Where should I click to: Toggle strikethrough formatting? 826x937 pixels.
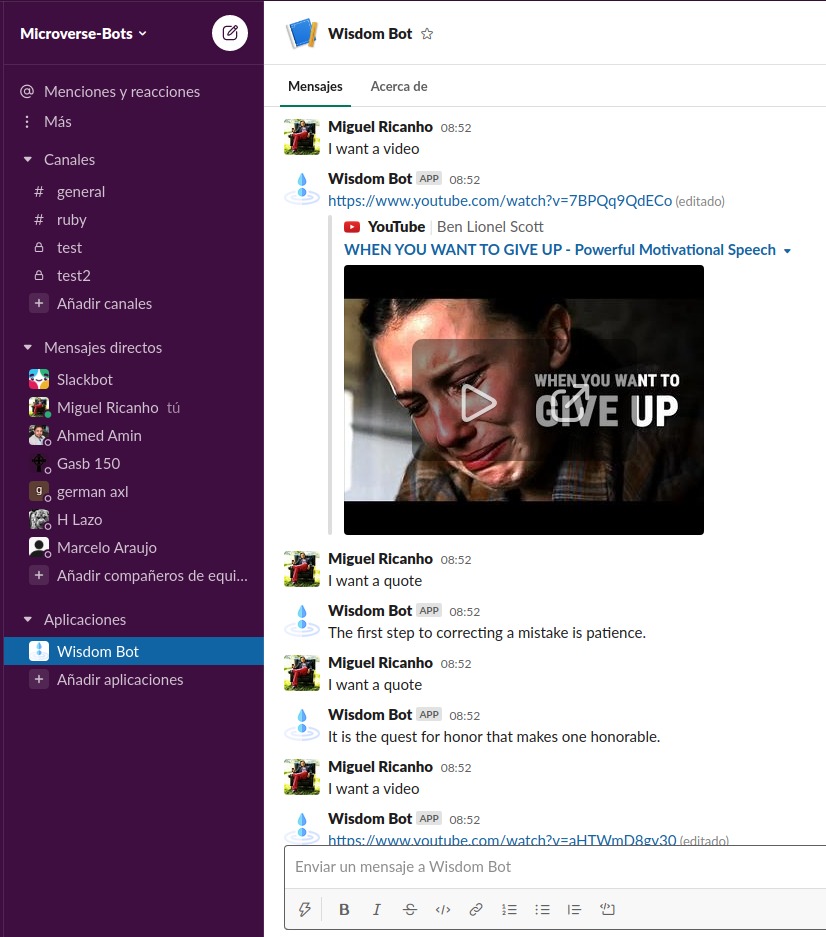click(x=409, y=909)
